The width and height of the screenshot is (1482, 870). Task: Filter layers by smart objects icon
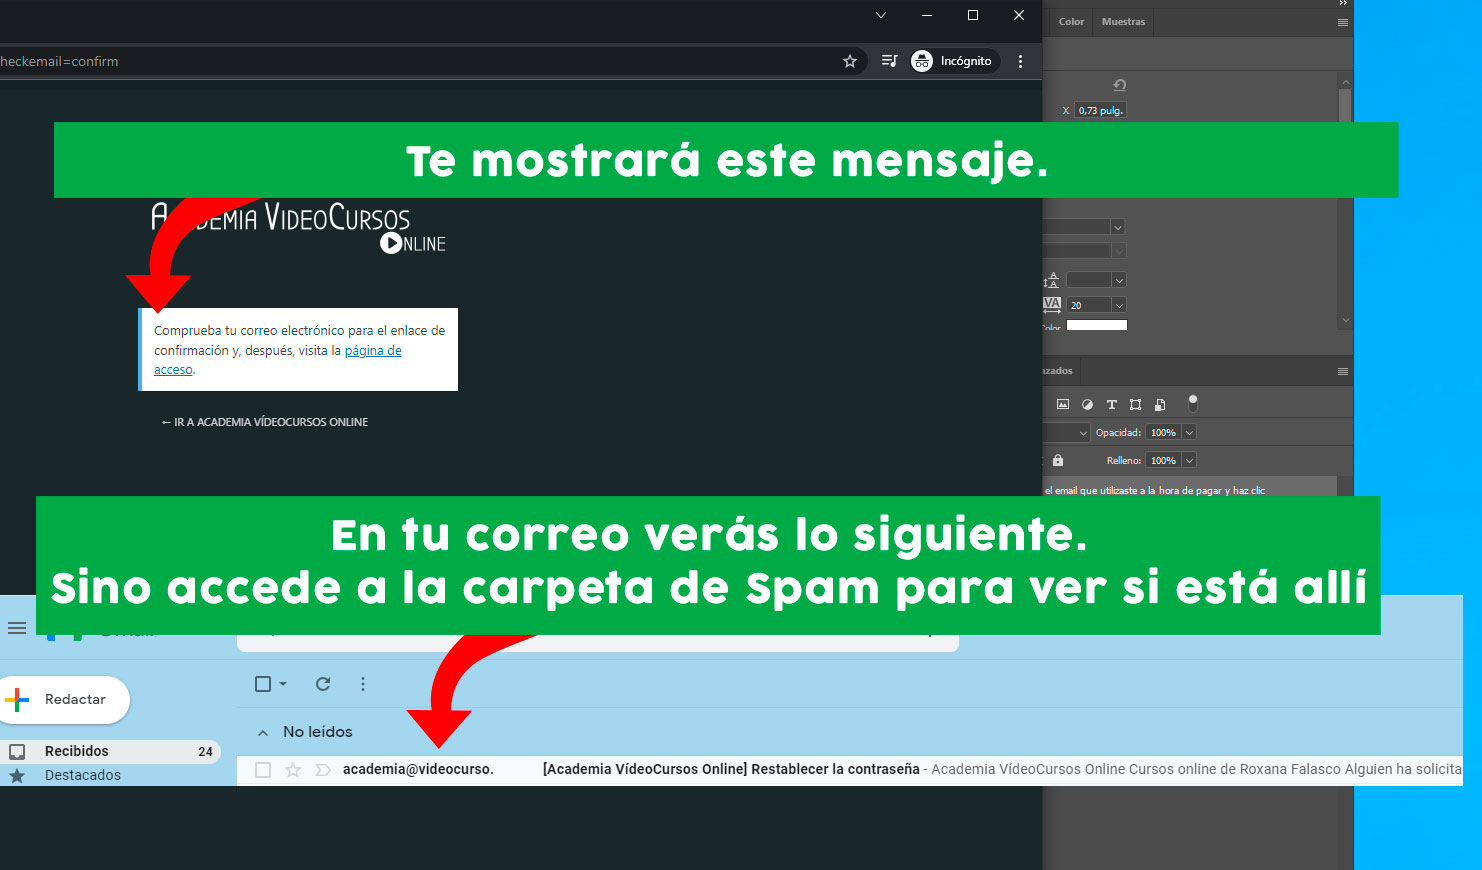click(x=1160, y=404)
